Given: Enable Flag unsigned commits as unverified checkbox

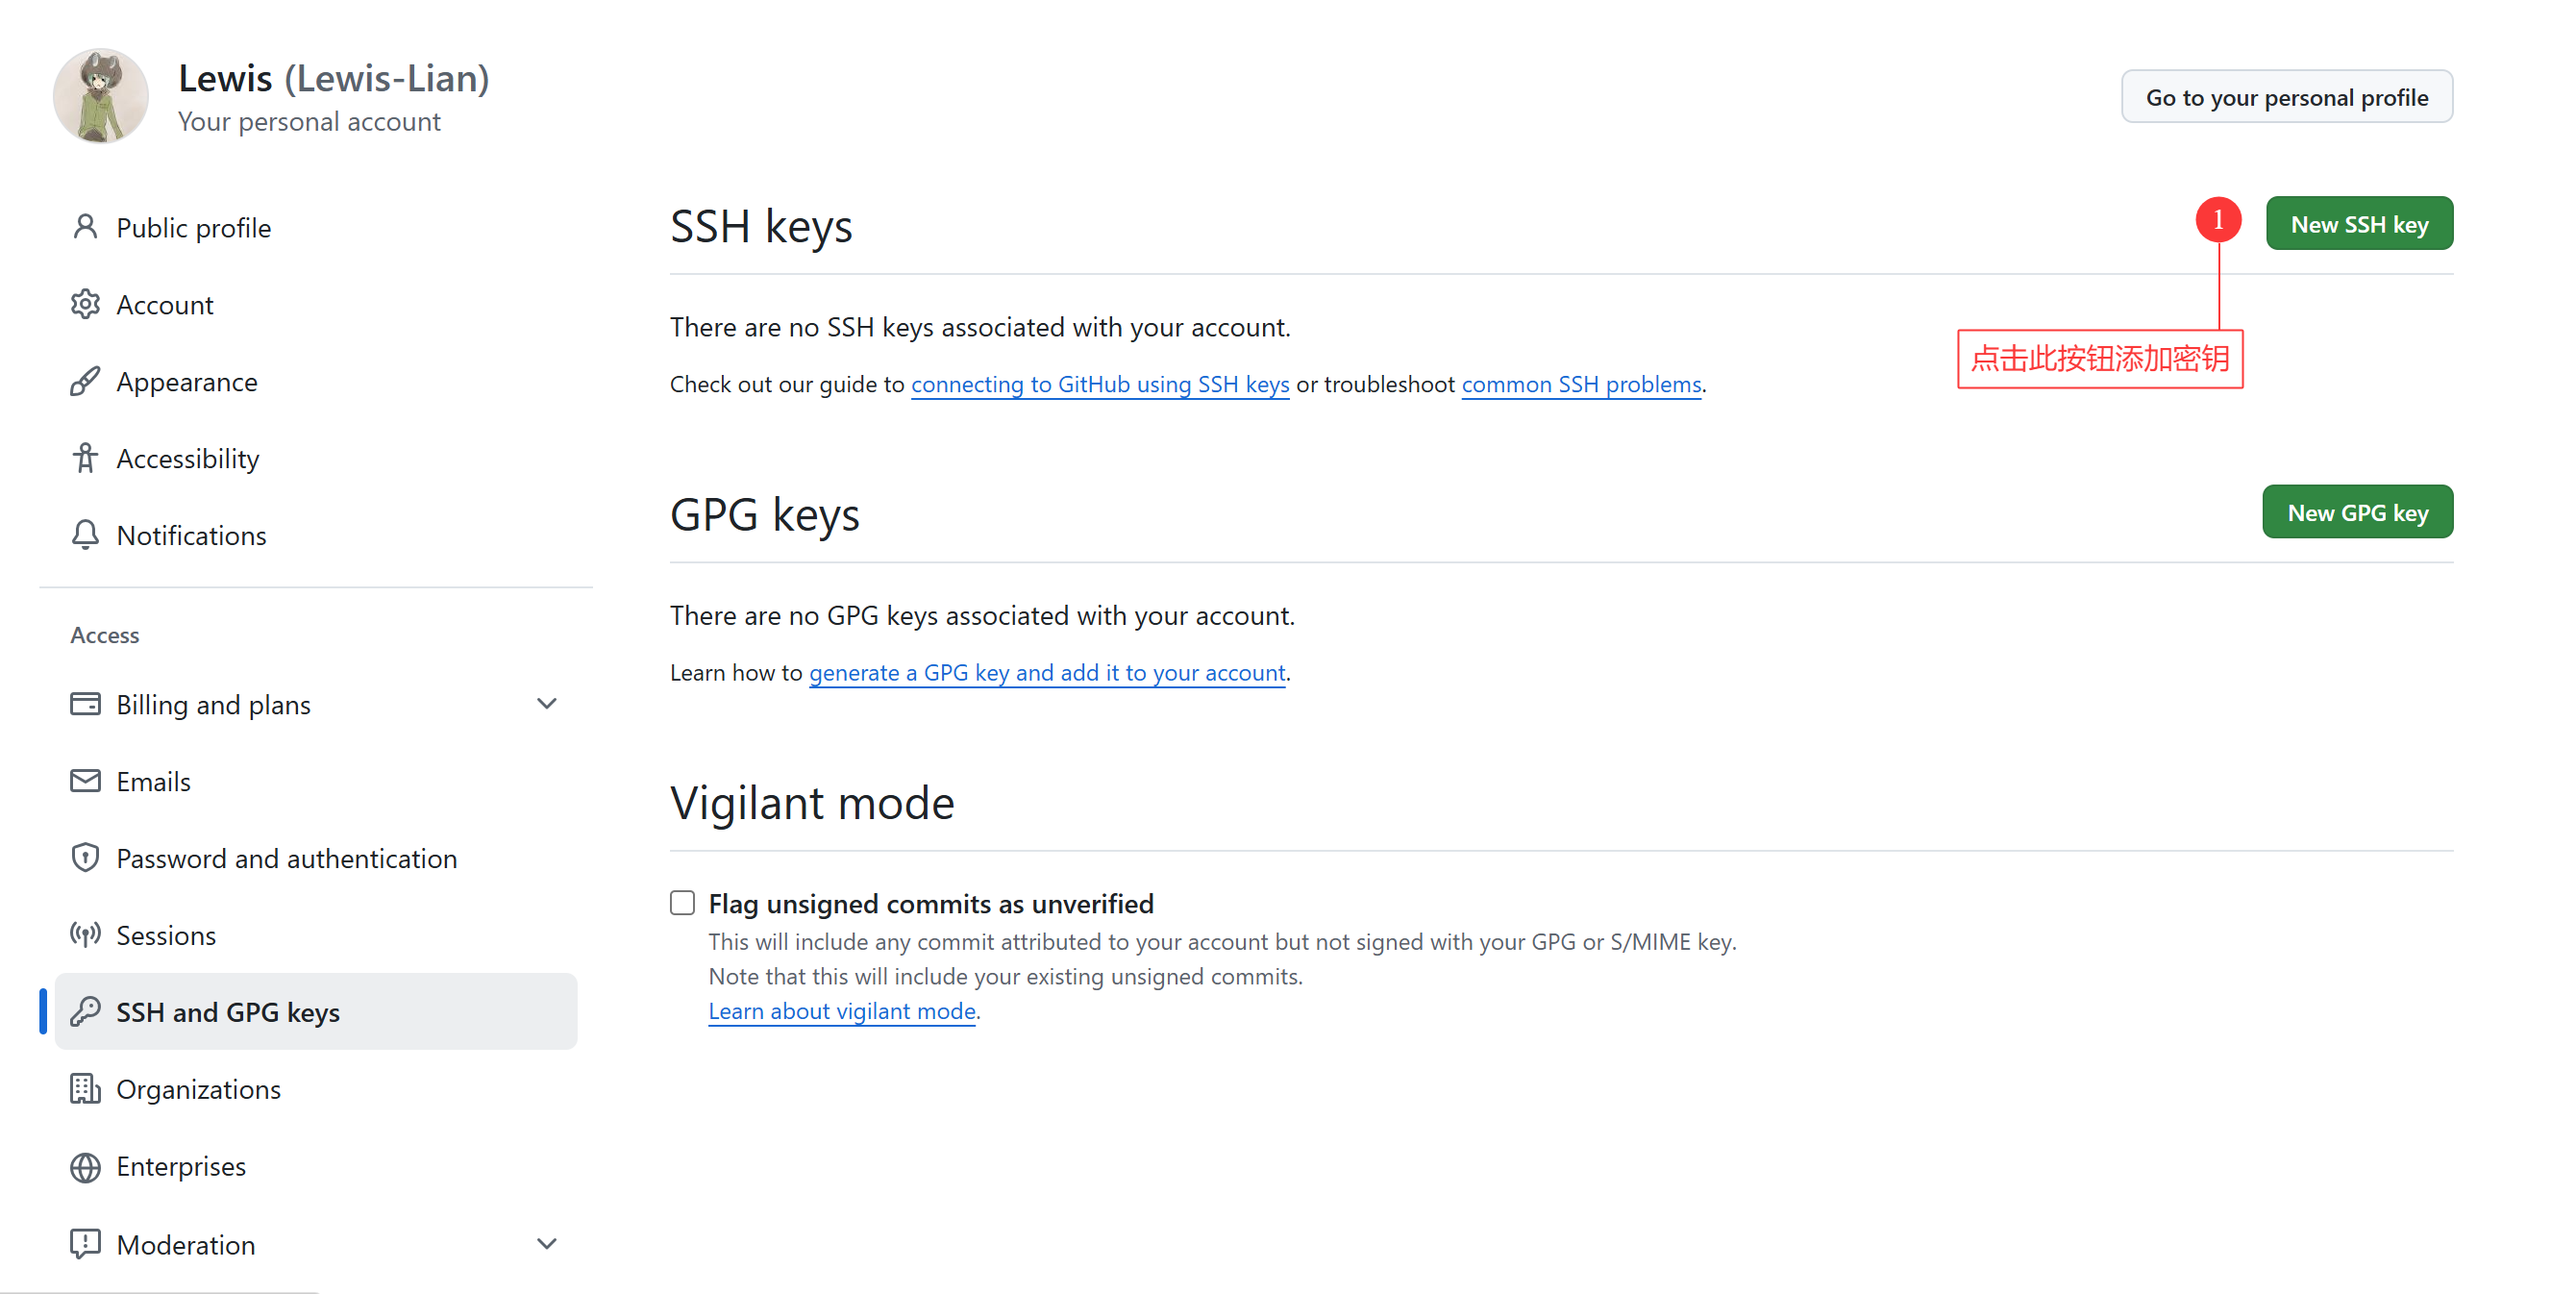Looking at the screenshot, I should pyautogui.click(x=682, y=903).
